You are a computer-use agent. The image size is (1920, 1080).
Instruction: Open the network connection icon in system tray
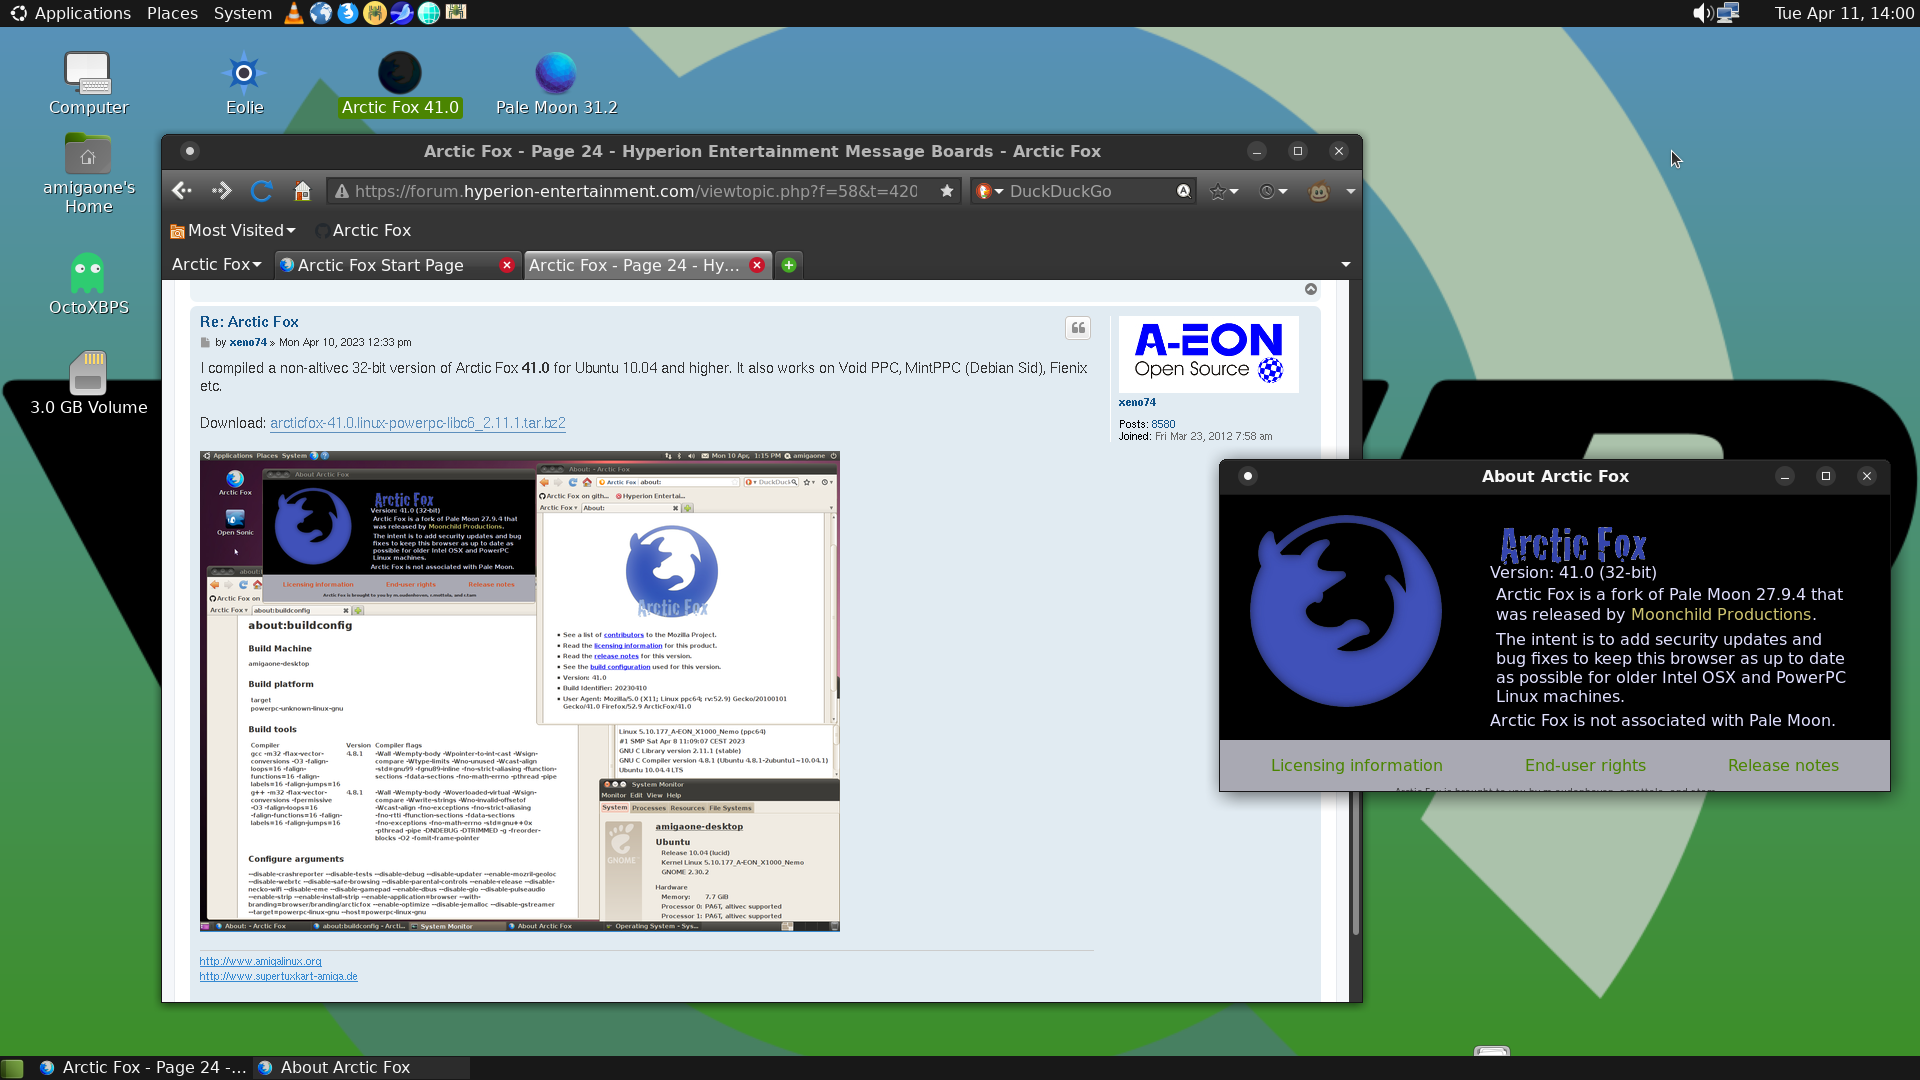[x=1729, y=13]
